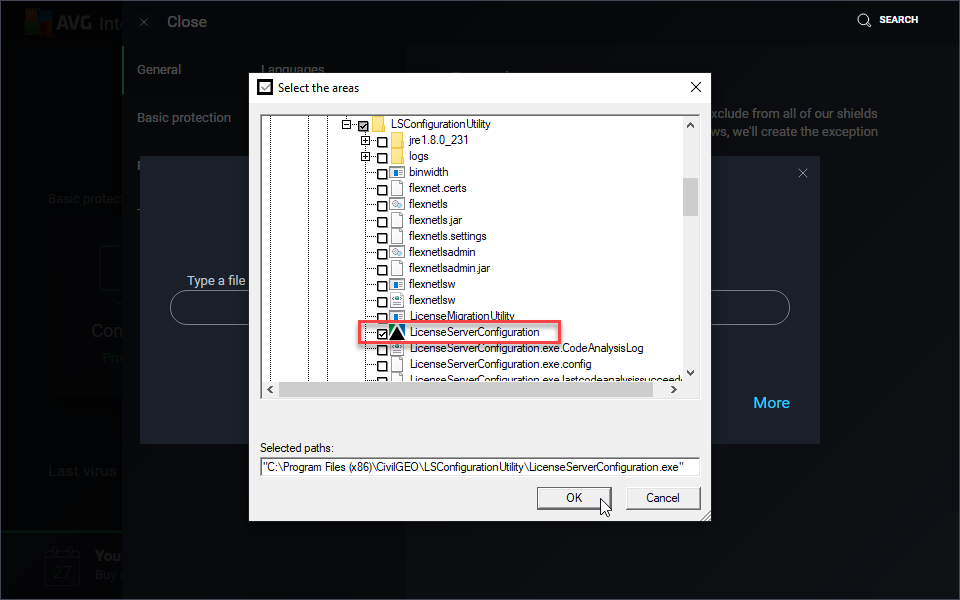
Task: Click the horizontal scrollbar thumb
Action: (466, 389)
